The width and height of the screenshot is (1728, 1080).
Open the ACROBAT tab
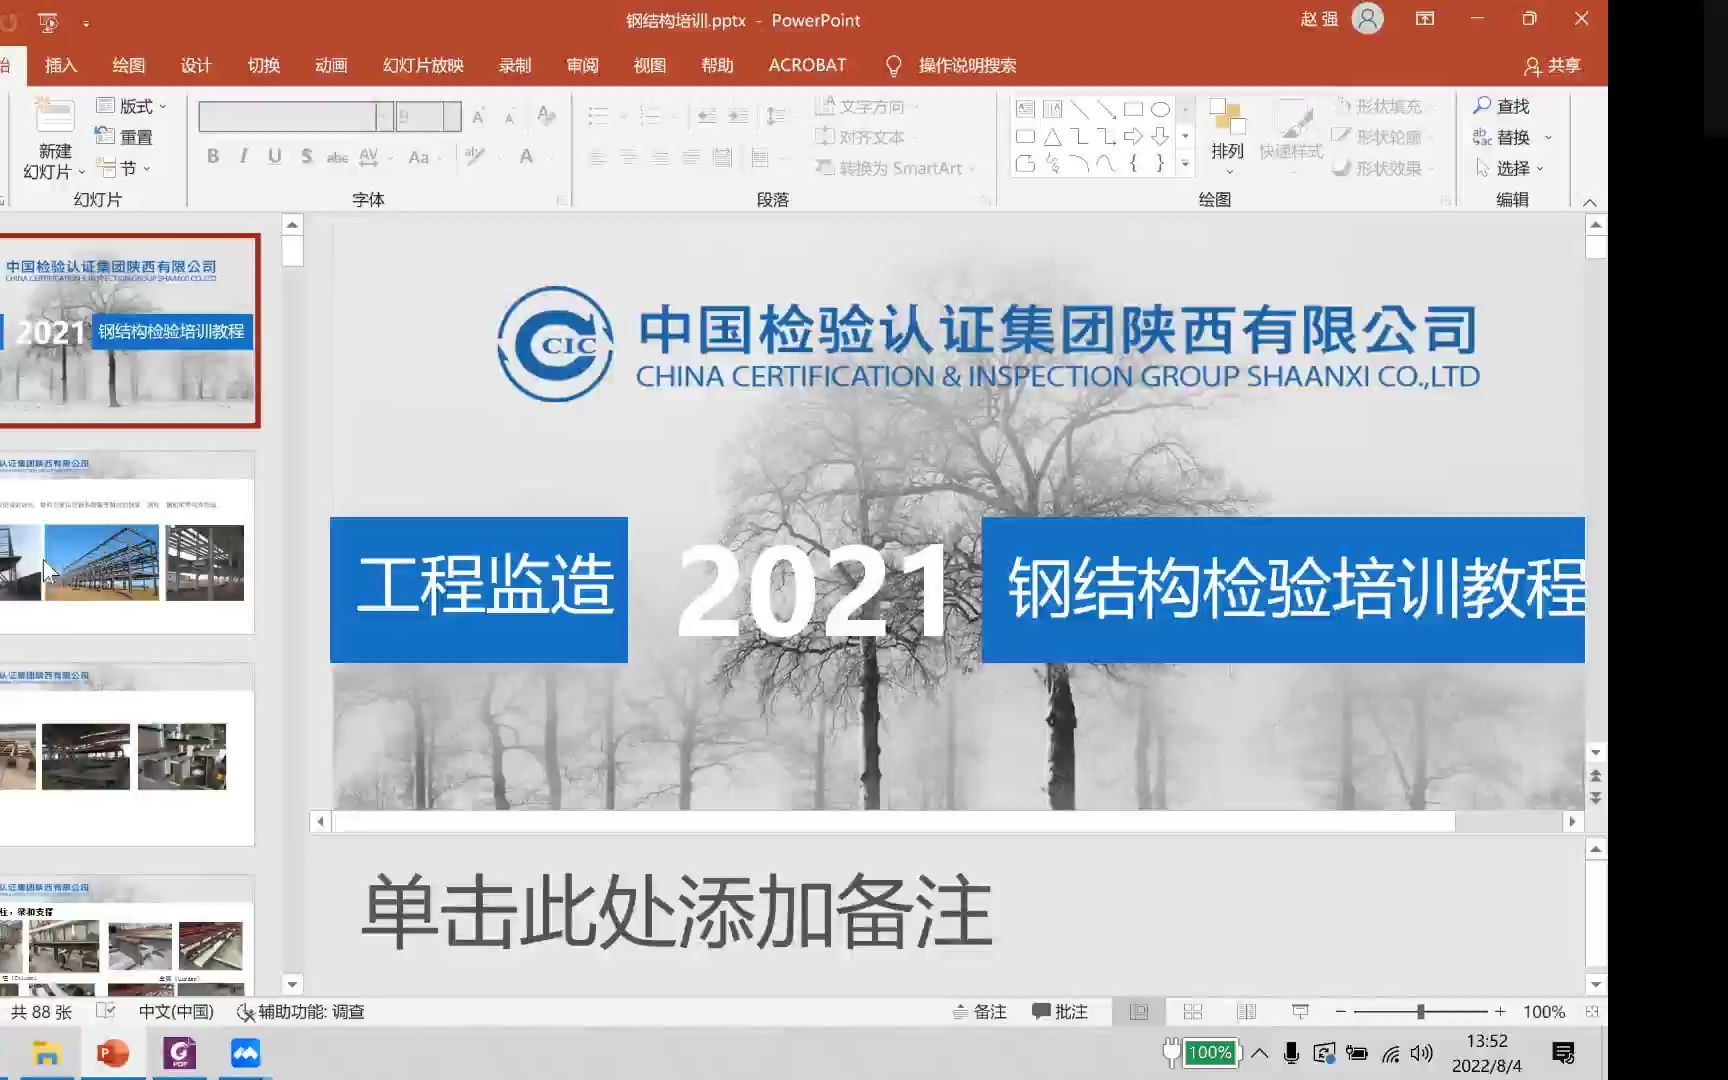coord(807,65)
